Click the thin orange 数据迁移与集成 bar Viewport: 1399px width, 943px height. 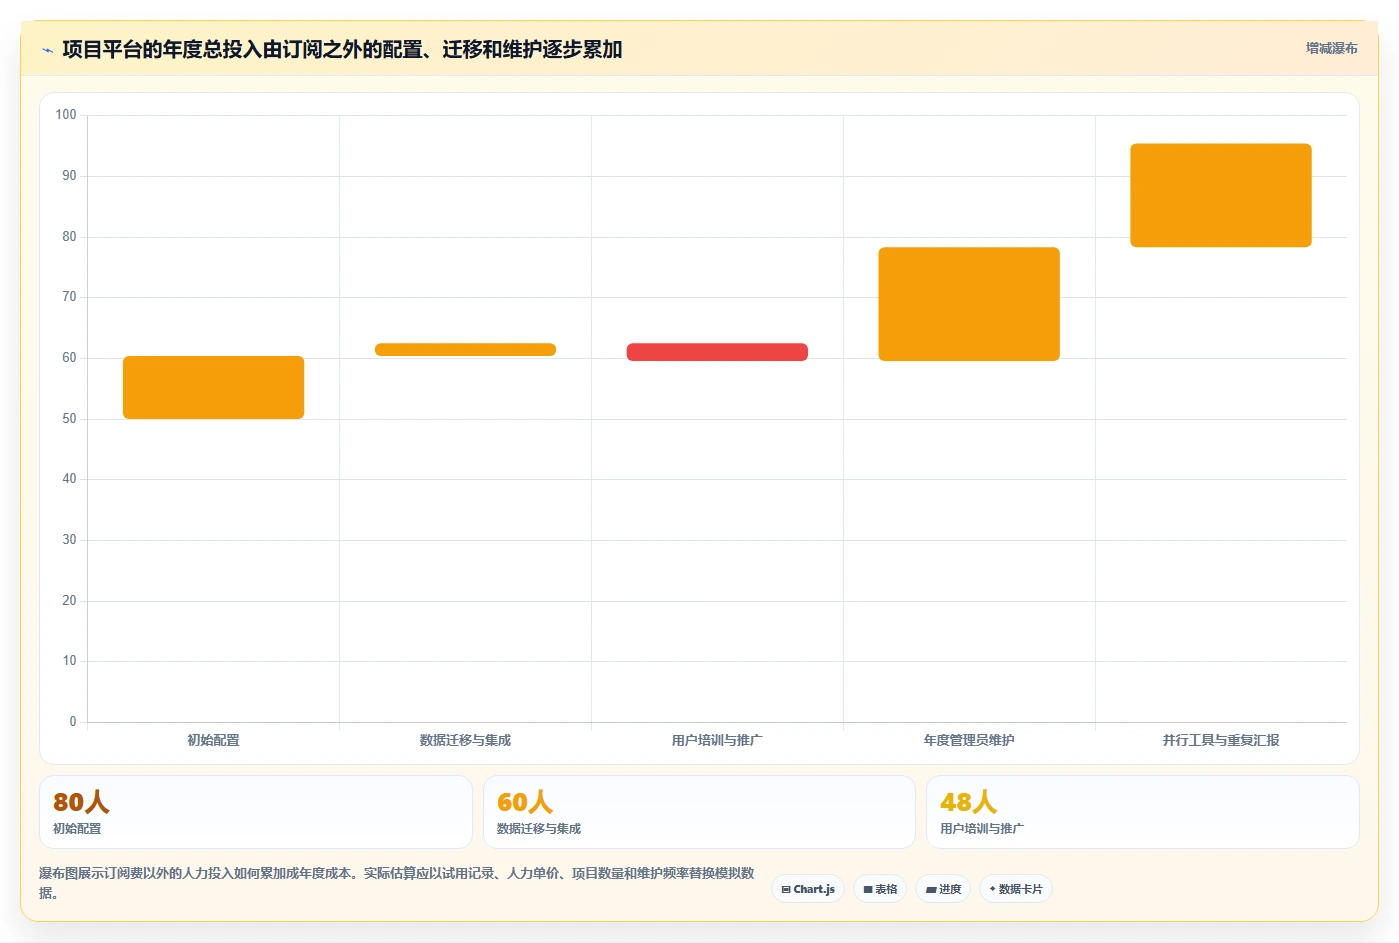click(465, 350)
